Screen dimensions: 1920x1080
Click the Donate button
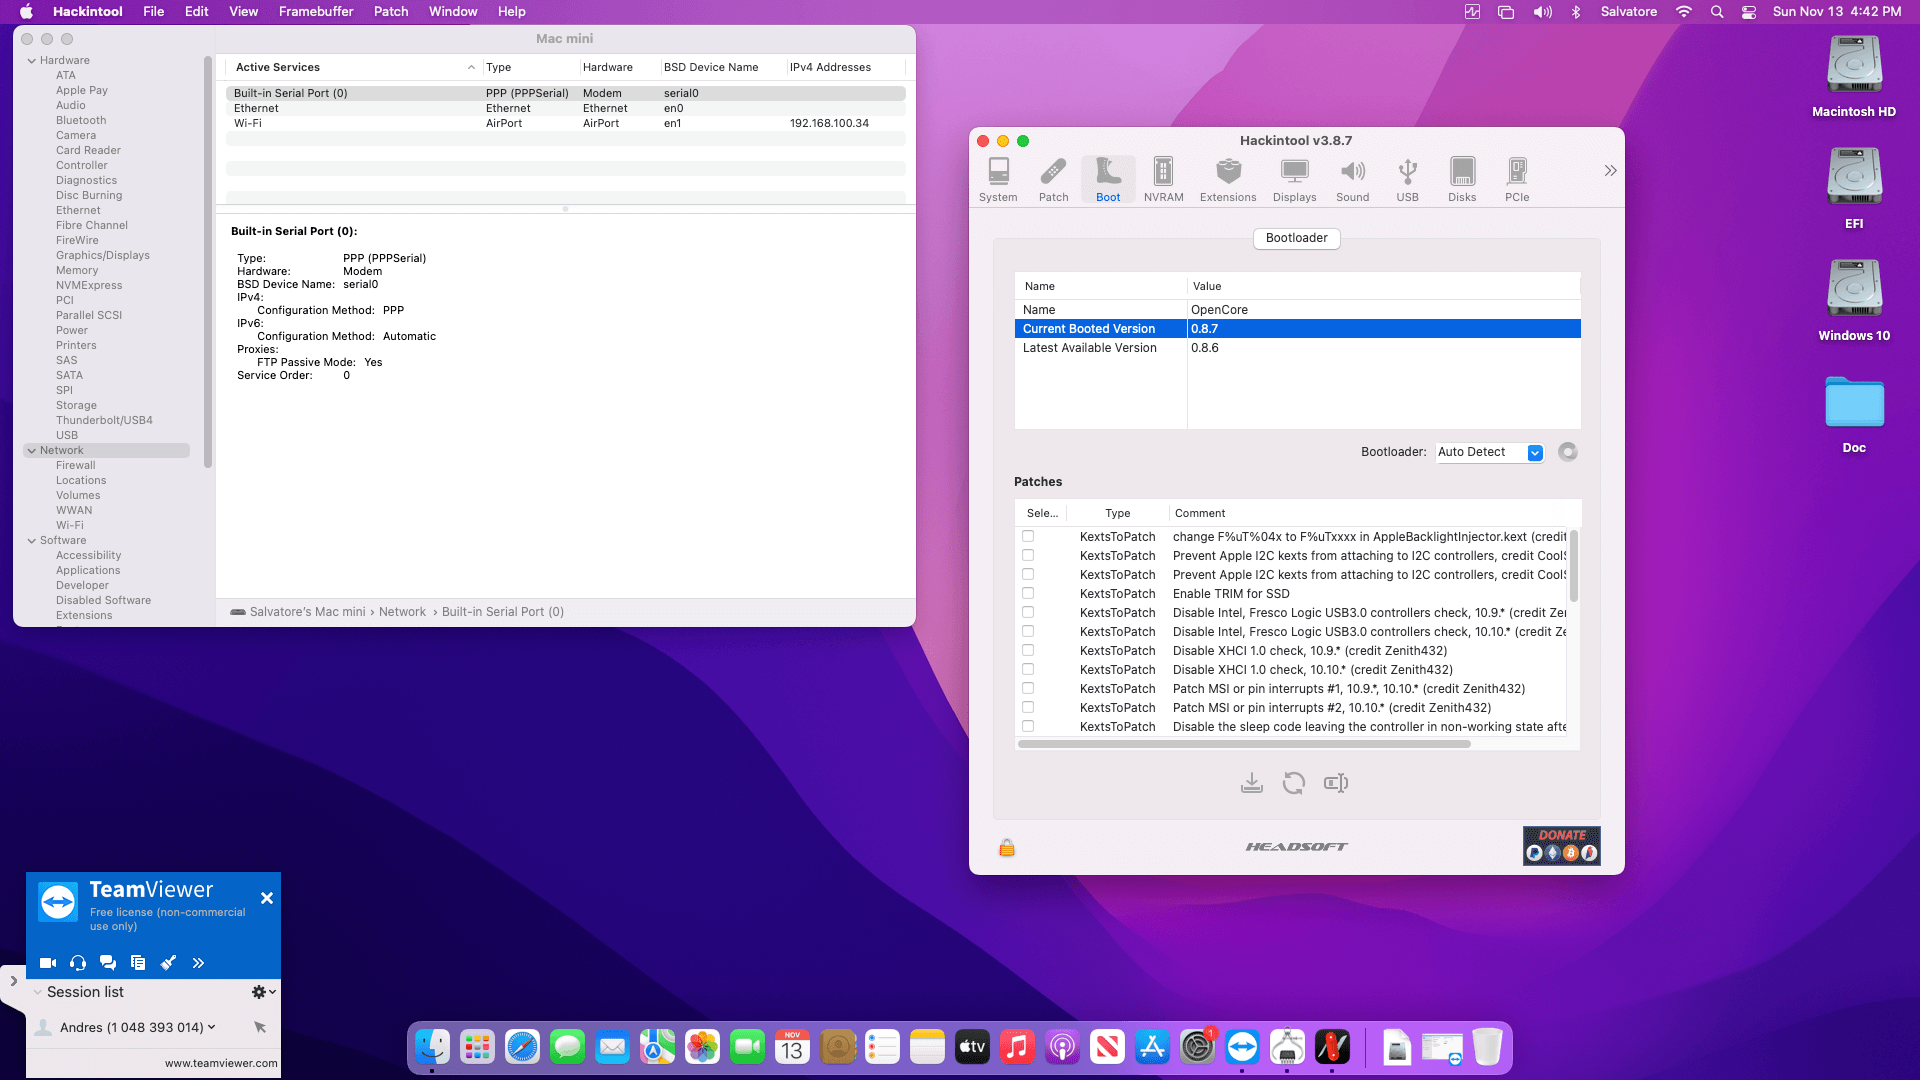(x=1561, y=846)
